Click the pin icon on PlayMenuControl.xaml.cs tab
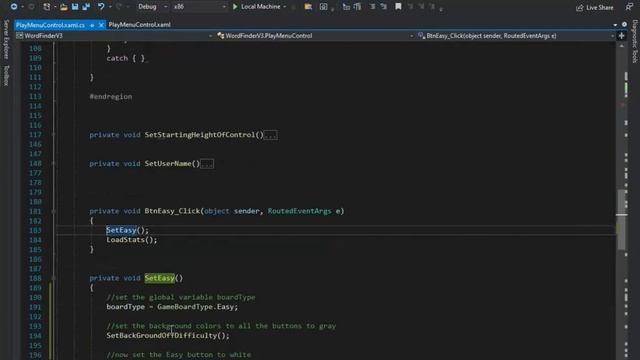This screenshot has width=640, height=360. click(x=92, y=25)
